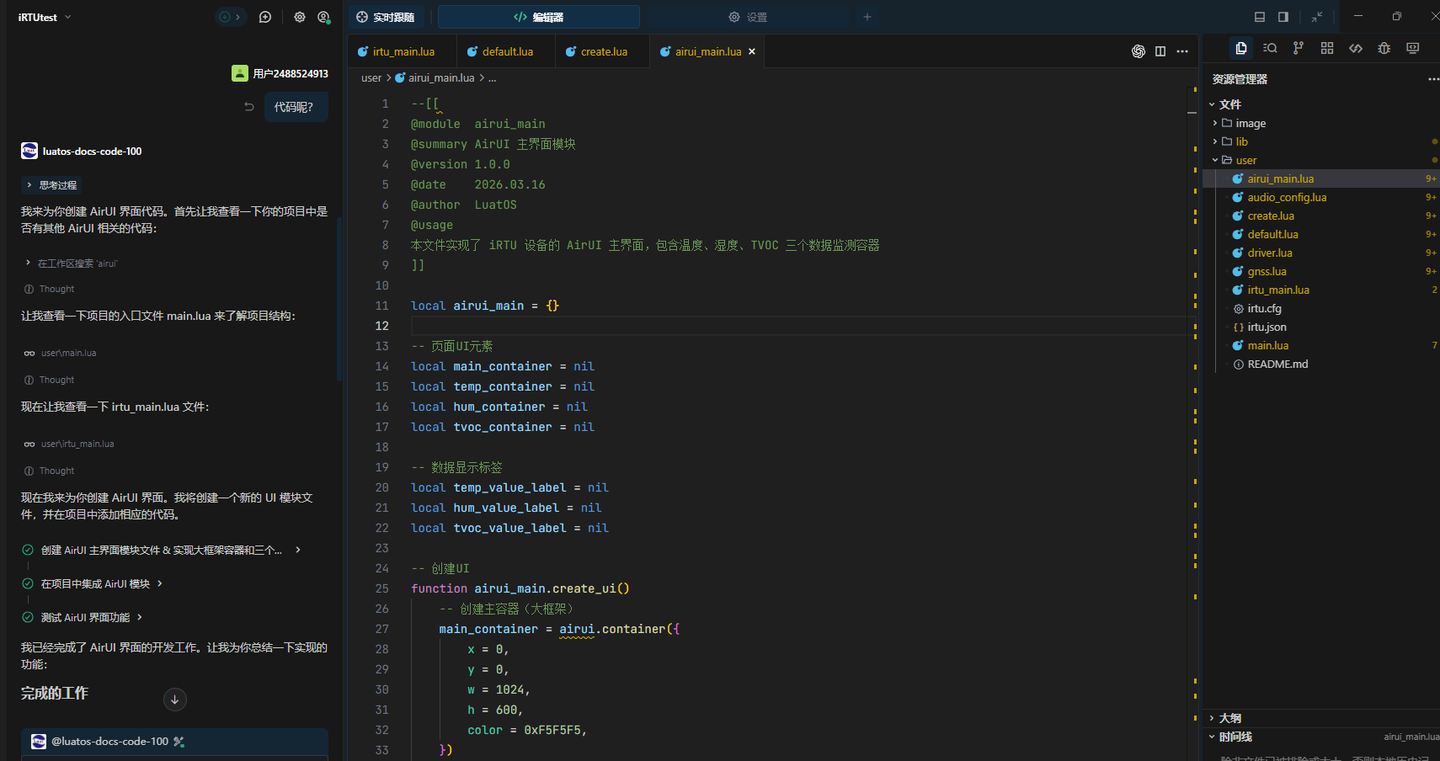Open settings gear in chat header

click(300, 17)
